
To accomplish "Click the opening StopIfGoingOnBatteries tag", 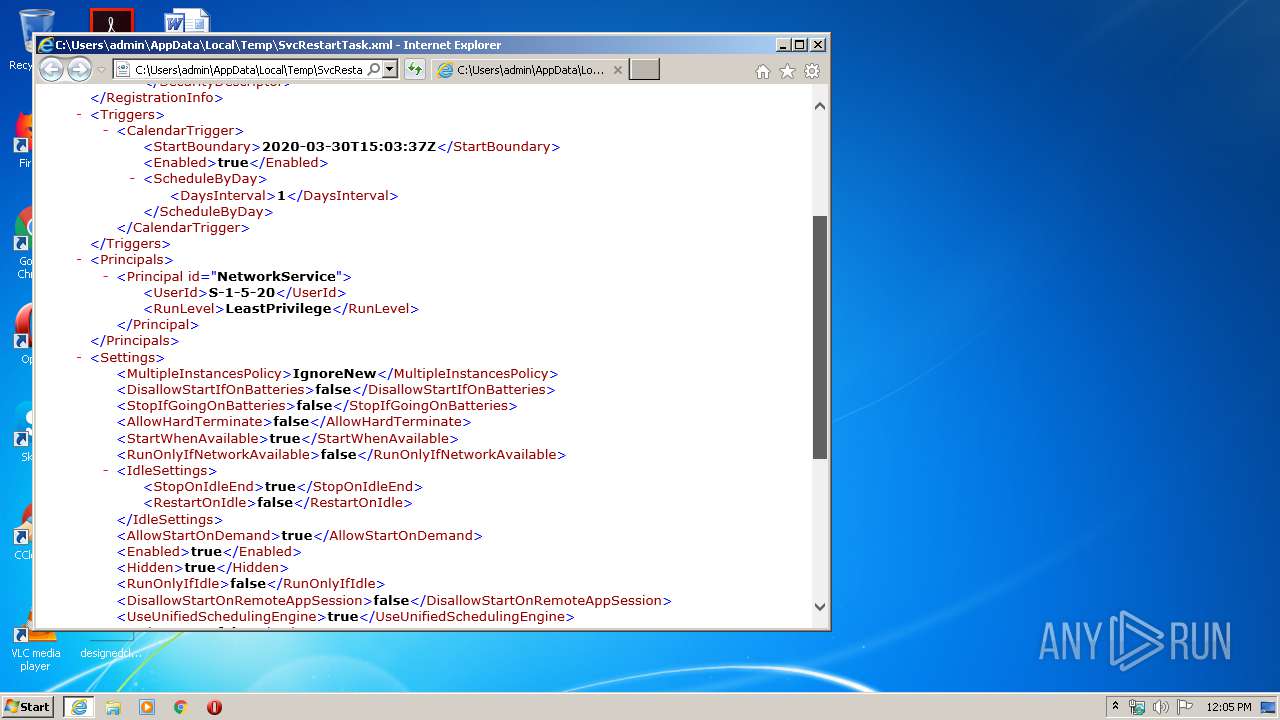I will pyautogui.click(x=206, y=406).
